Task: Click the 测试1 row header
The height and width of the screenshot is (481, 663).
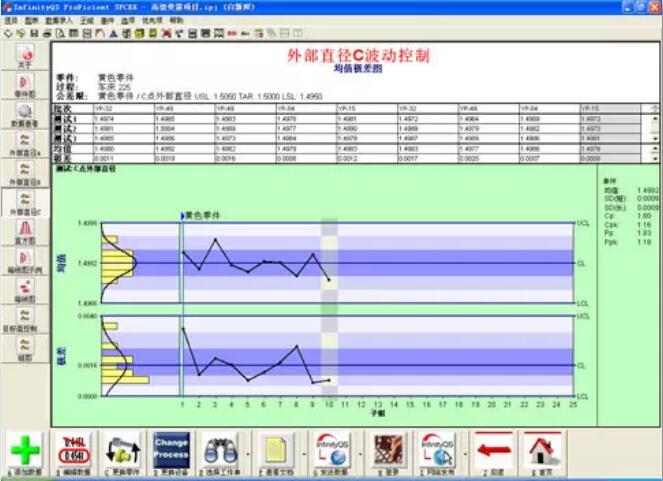Action: coord(65,119)
